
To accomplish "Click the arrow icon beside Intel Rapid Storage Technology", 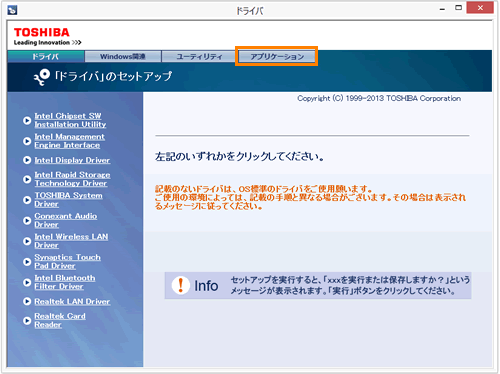I will pos(27,179).
